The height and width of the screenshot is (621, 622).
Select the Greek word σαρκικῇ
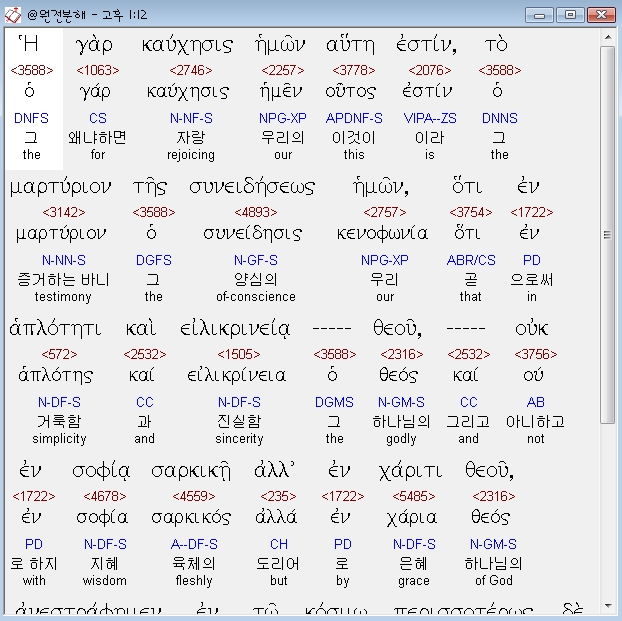pos(191,472)
